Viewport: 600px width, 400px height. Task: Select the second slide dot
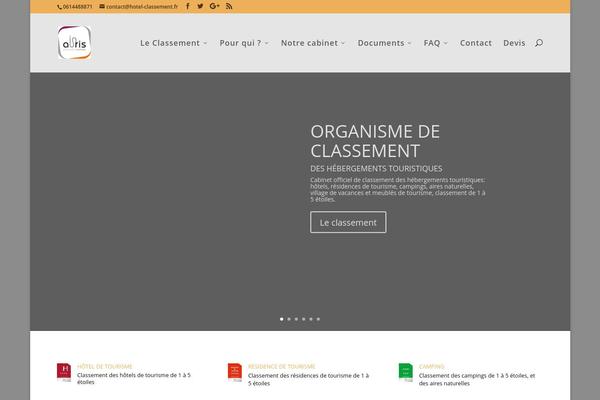pos(289,319)
